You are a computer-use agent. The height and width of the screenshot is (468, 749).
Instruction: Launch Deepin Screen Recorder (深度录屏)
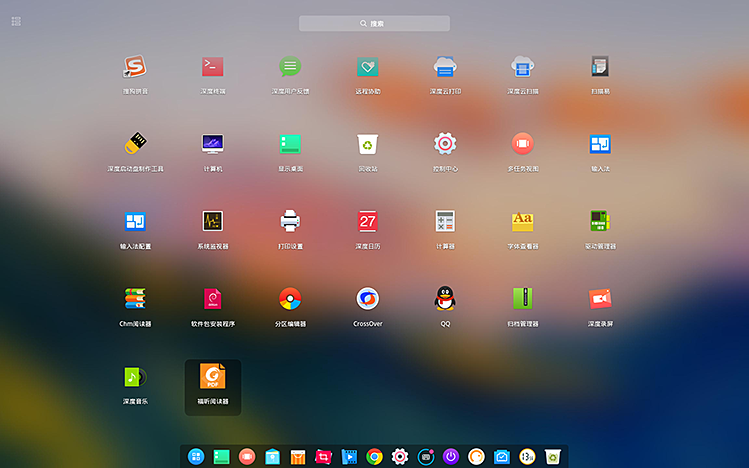click(600, 298)
